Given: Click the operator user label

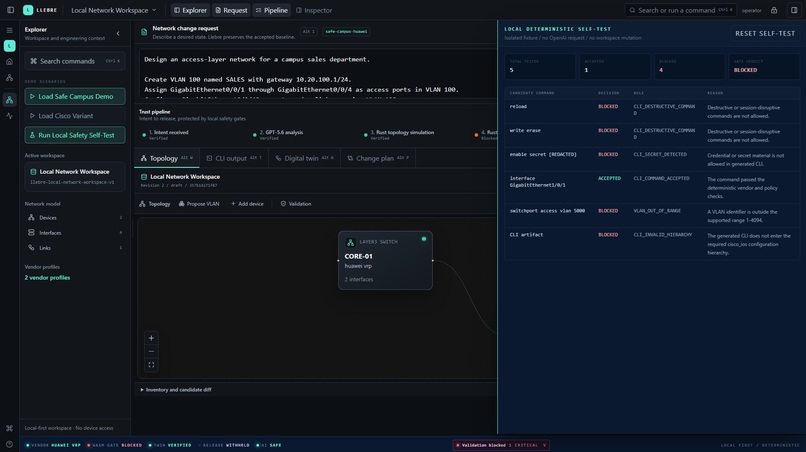Looking at the screenshot, I should 752,10.
